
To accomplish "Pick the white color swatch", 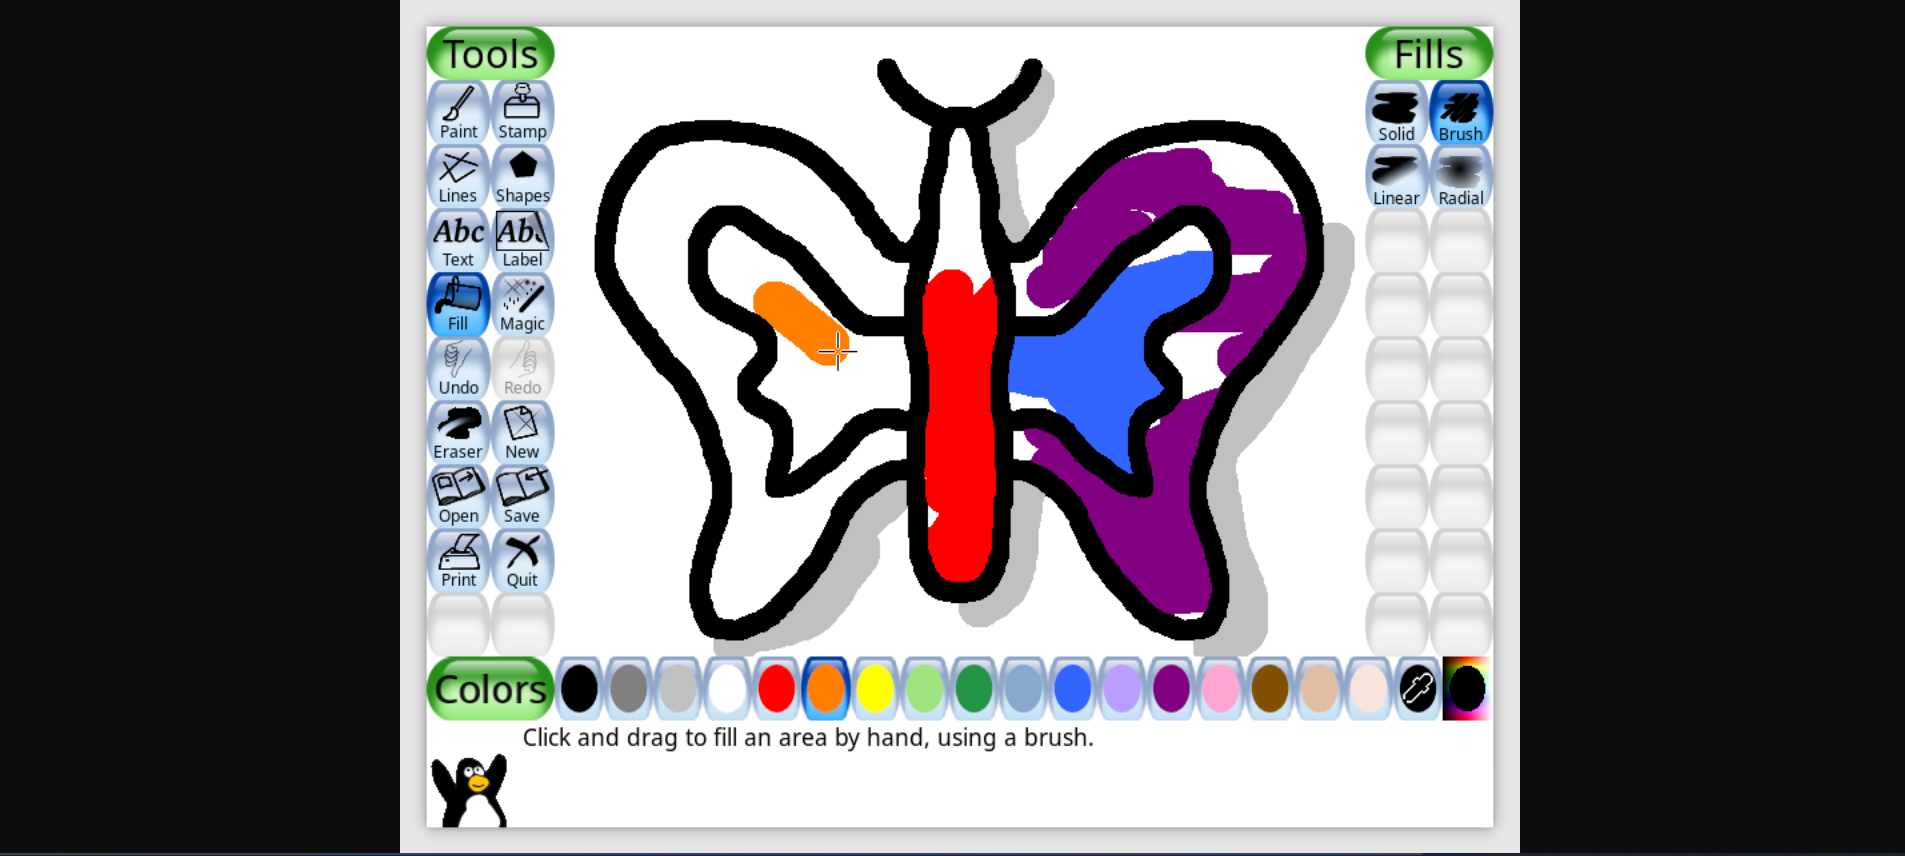I will pyautogui.click(x=727, y=689).
